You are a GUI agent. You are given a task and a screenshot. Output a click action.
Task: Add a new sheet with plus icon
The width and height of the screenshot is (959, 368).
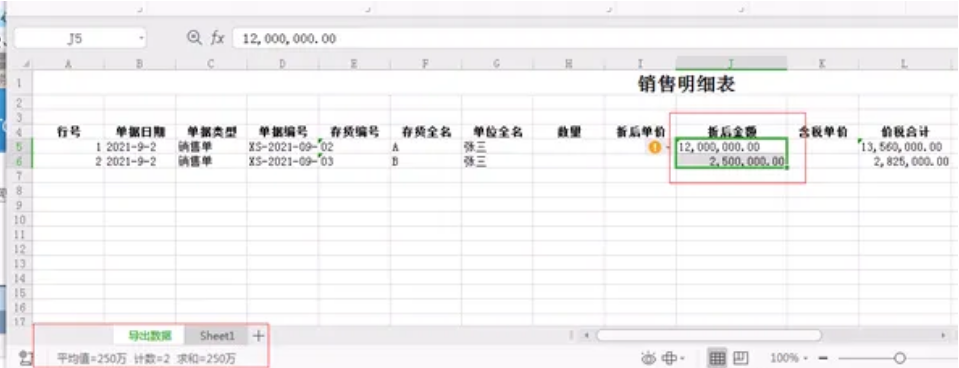click(x=258, y=336)
